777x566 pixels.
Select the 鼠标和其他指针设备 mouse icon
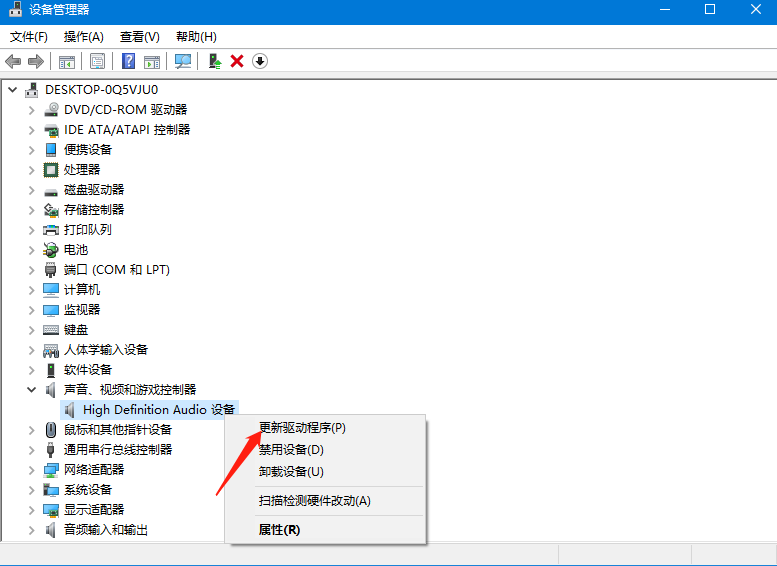click(x=51, y=430)
